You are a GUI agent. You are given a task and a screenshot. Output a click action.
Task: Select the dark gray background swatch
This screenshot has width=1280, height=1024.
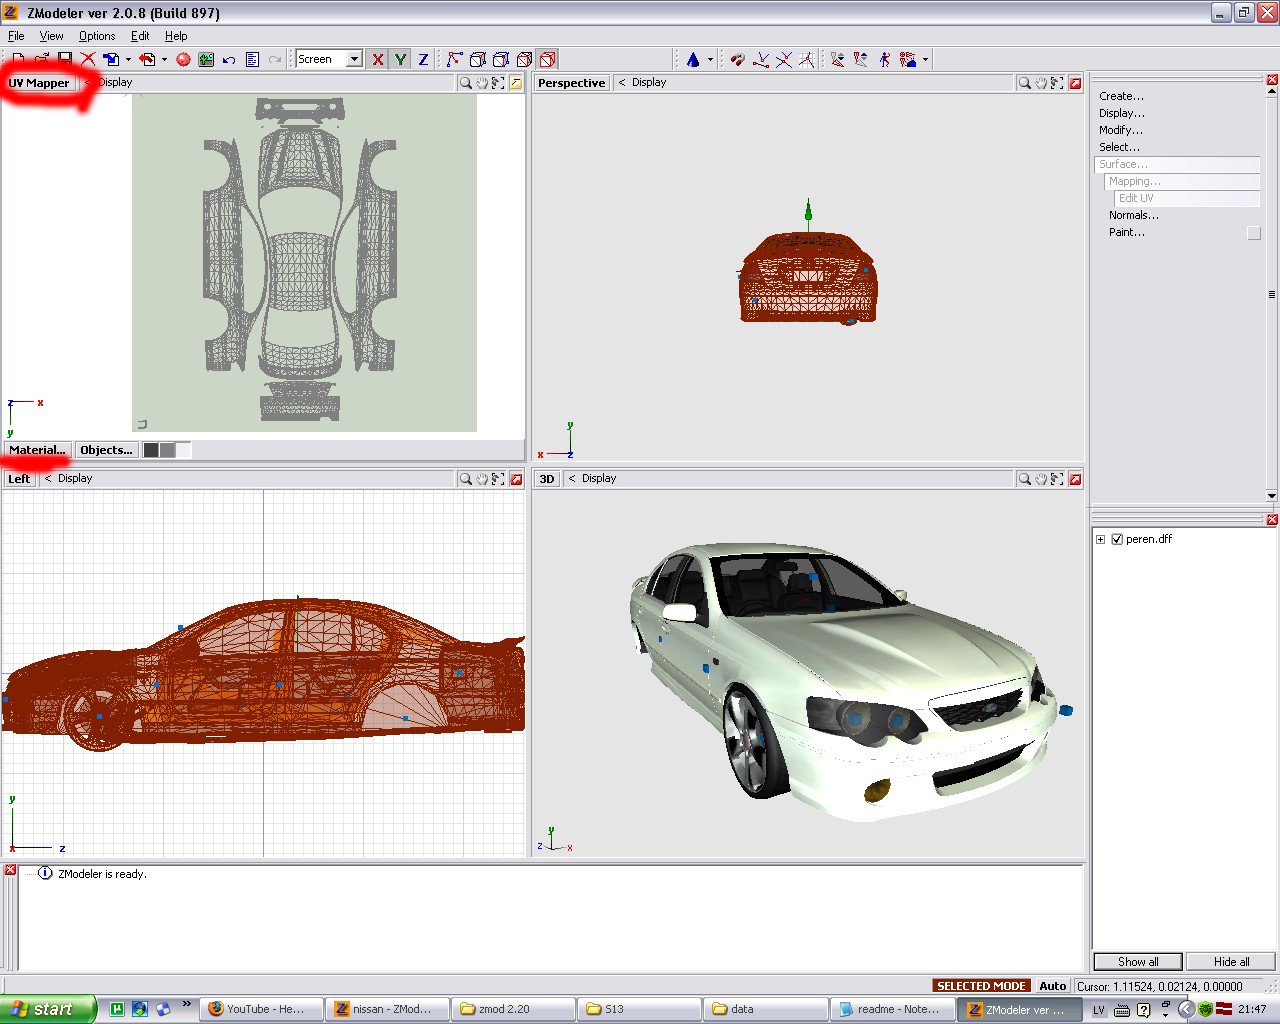click(x=151, y=450)
